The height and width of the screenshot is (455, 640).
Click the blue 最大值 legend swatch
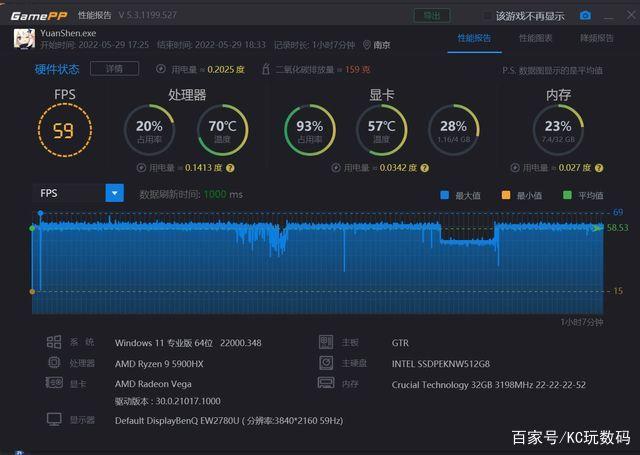[445, 195]
